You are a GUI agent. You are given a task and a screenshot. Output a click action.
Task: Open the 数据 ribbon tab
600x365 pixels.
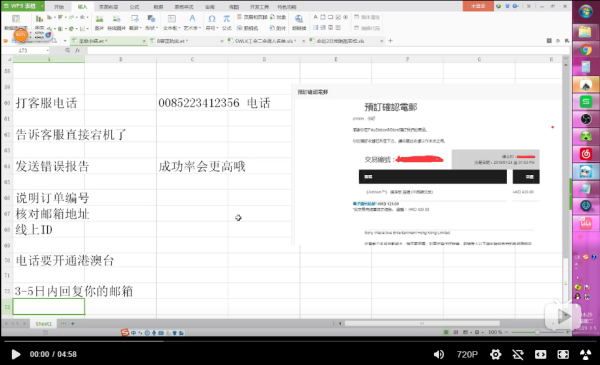click(x=158, y=7)
